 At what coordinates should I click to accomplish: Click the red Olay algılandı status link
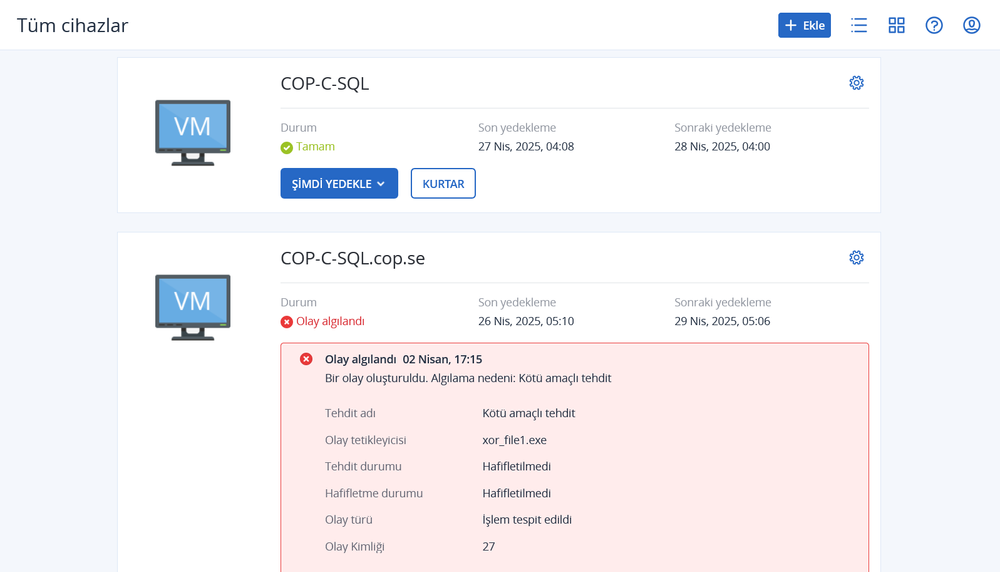329,321
